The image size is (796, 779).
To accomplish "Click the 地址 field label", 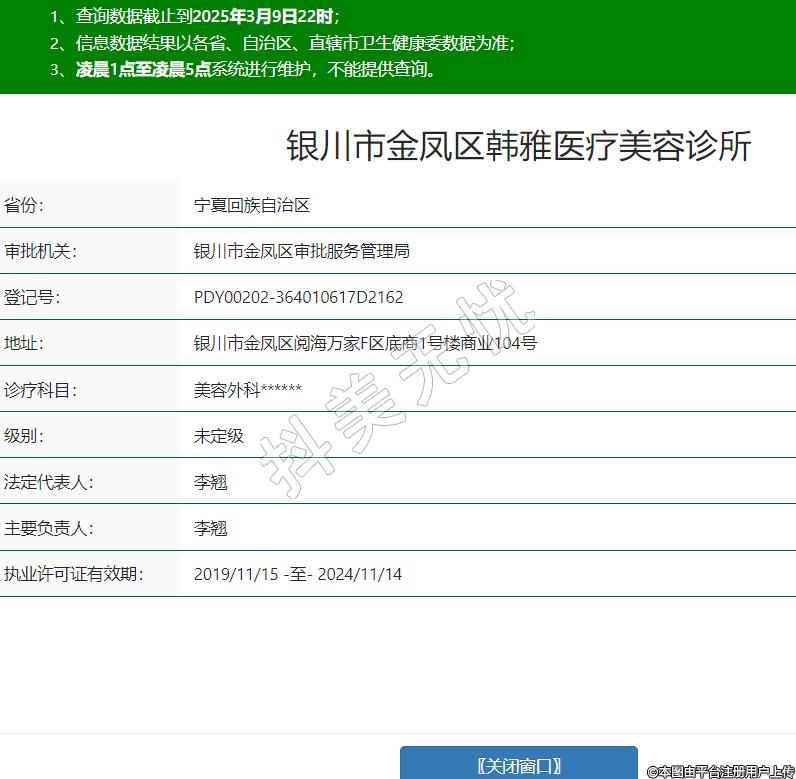I will pyautogui.click(x=25, y=343).
